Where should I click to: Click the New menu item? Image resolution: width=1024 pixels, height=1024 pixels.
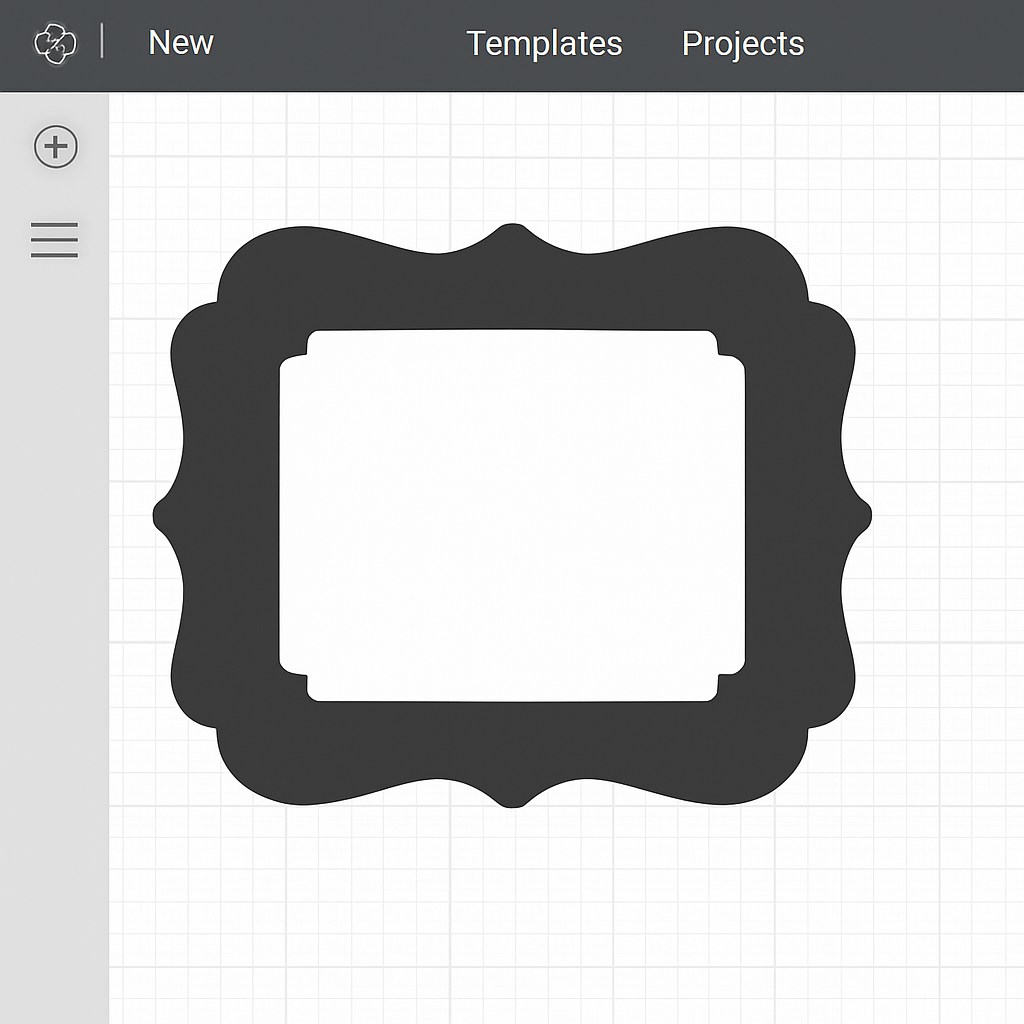(x=180, y=43)
